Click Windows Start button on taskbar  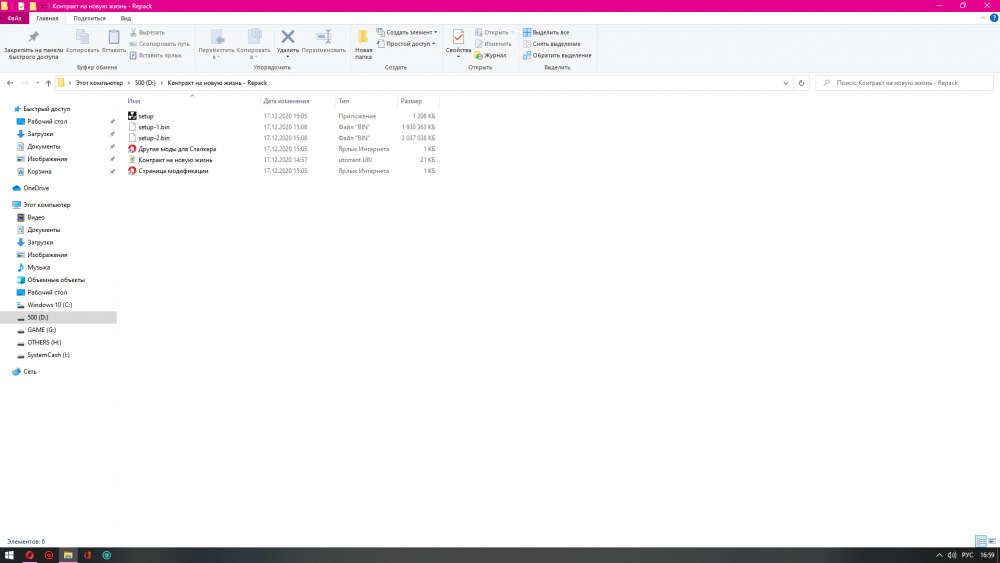pos(9,555)
